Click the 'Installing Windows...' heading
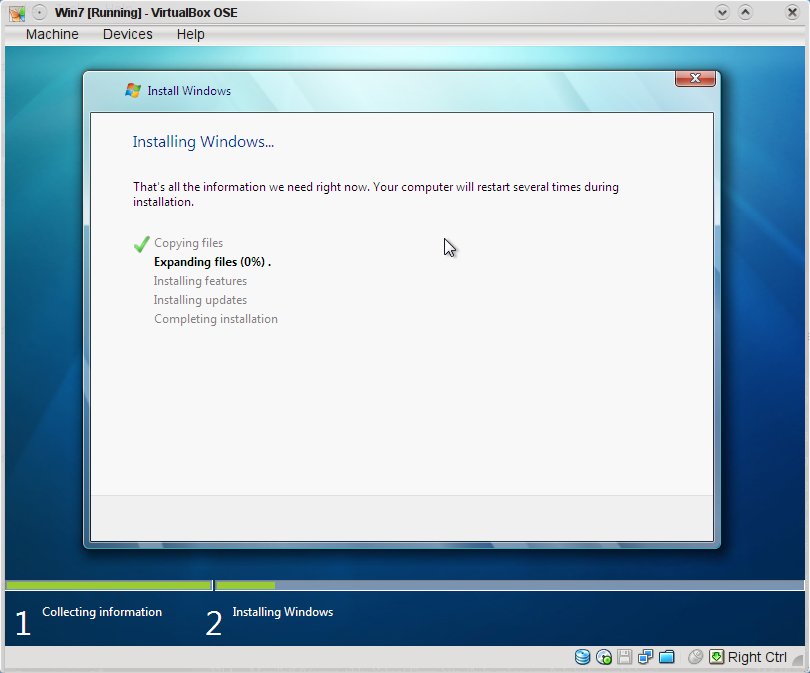The height and width of the screenshot is (673, 810). [203, 142]
